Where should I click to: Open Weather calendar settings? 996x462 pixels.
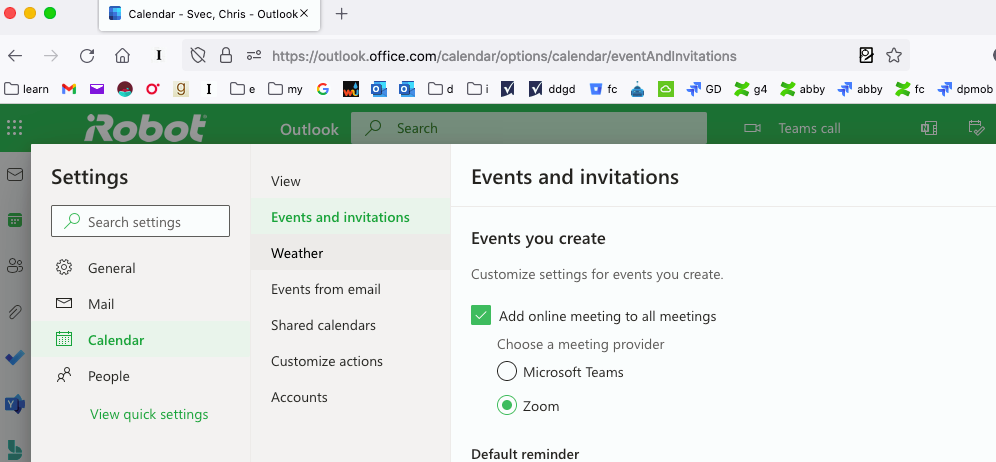point(351,253)
